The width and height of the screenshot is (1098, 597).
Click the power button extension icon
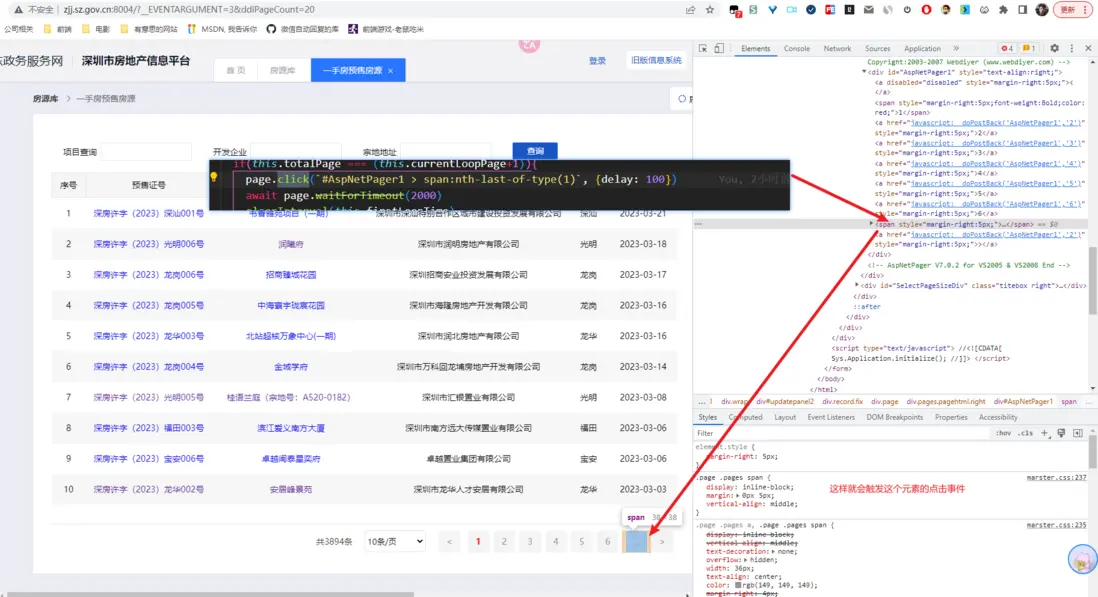click(x=907, y=10)
